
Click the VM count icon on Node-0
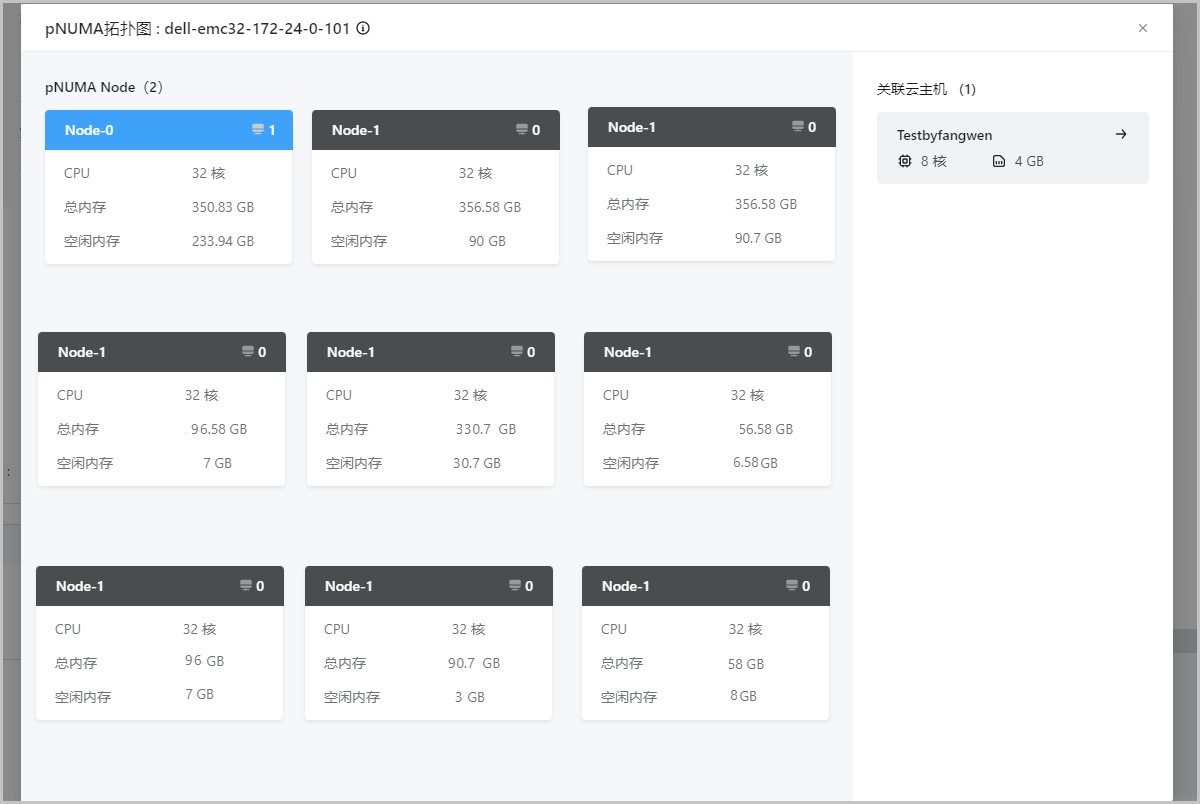[257, 130]
